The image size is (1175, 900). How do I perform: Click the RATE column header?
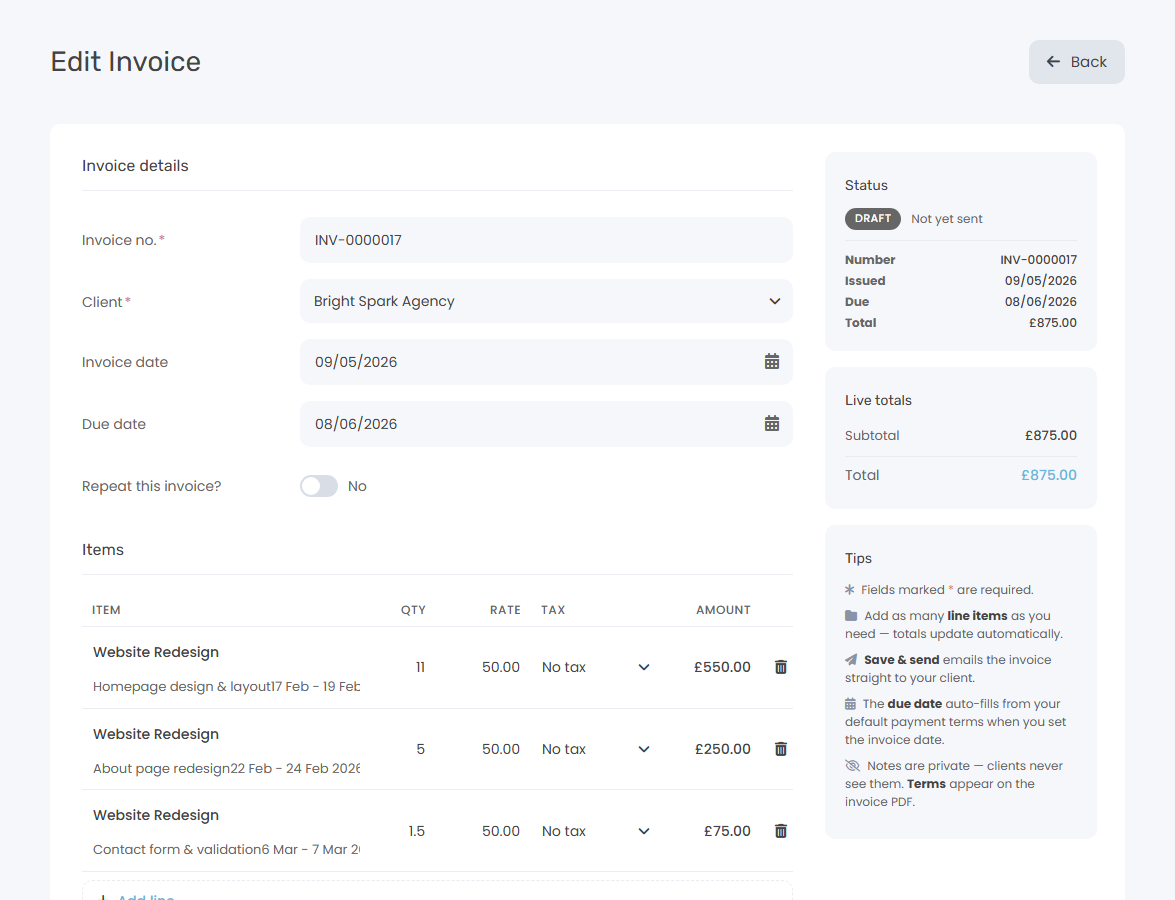click(x=505, y=610)
